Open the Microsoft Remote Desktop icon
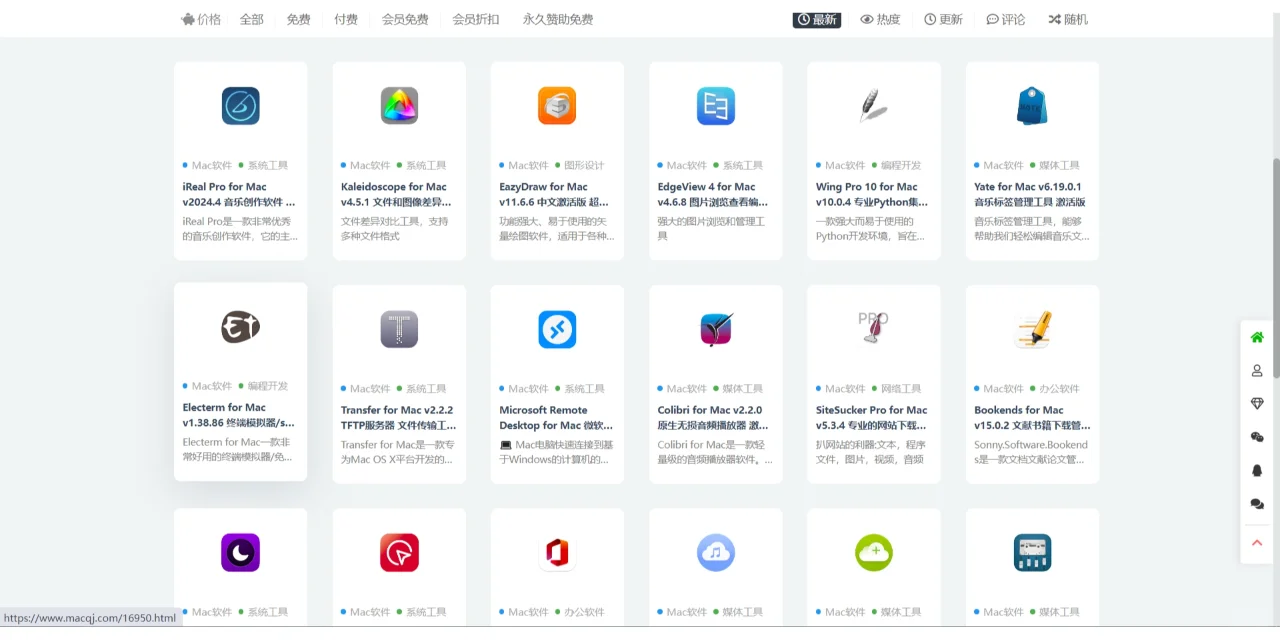 557,329
